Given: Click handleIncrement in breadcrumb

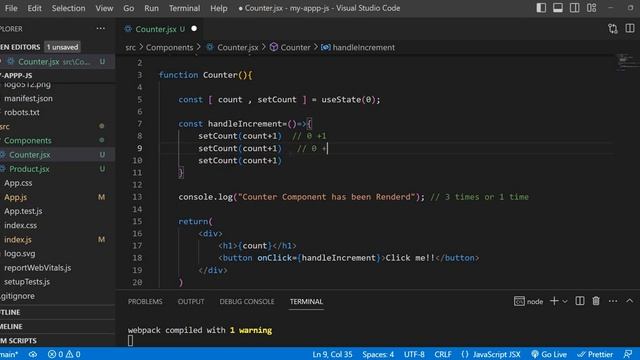Looking at the screenshot, I should (x=364, y=47).
